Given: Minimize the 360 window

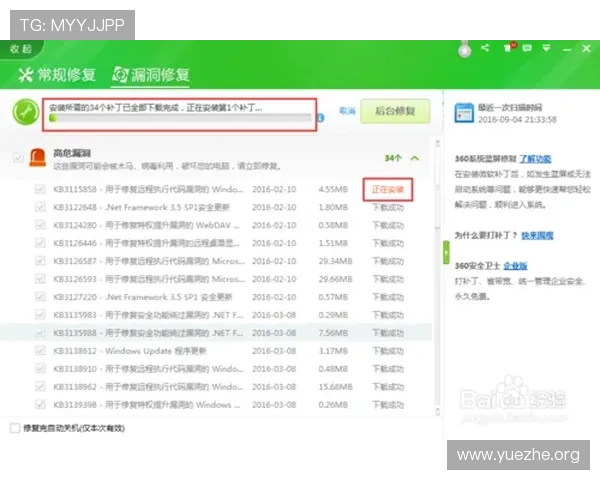Looking at the screenshot, I should (567, 49).
